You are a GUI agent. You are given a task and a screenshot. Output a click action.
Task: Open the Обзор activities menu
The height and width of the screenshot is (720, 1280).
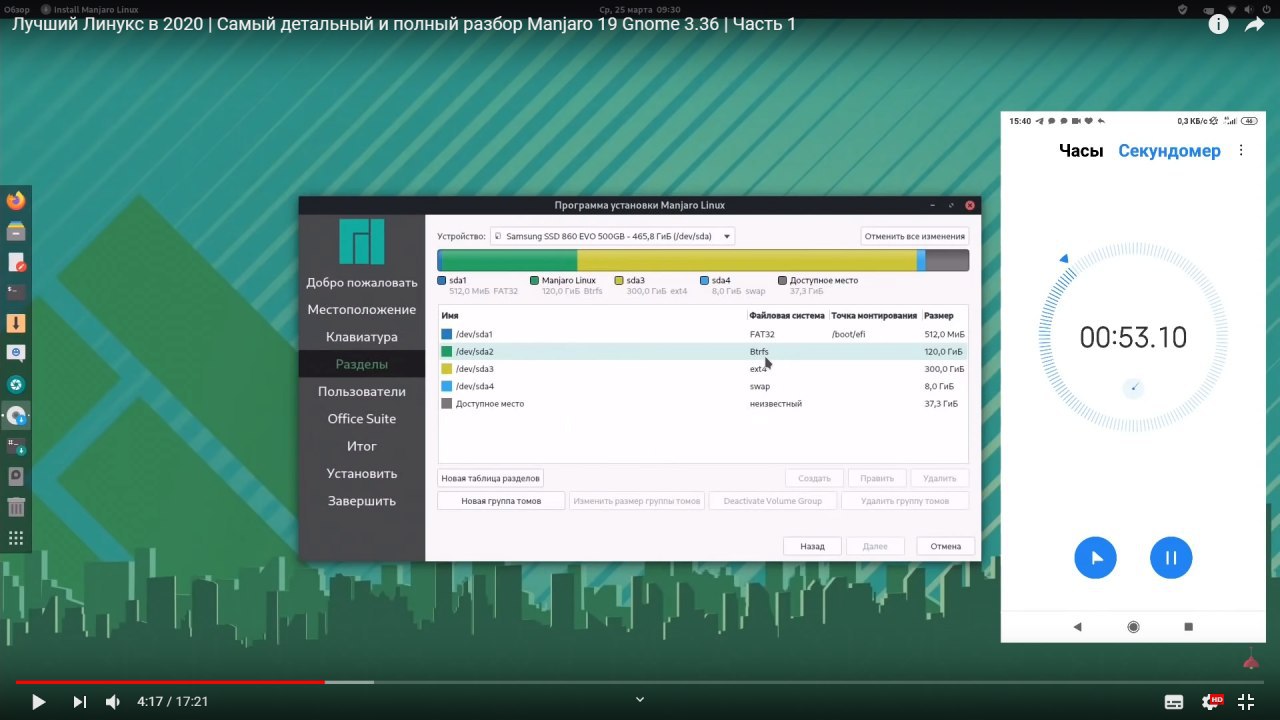[17, 9]
